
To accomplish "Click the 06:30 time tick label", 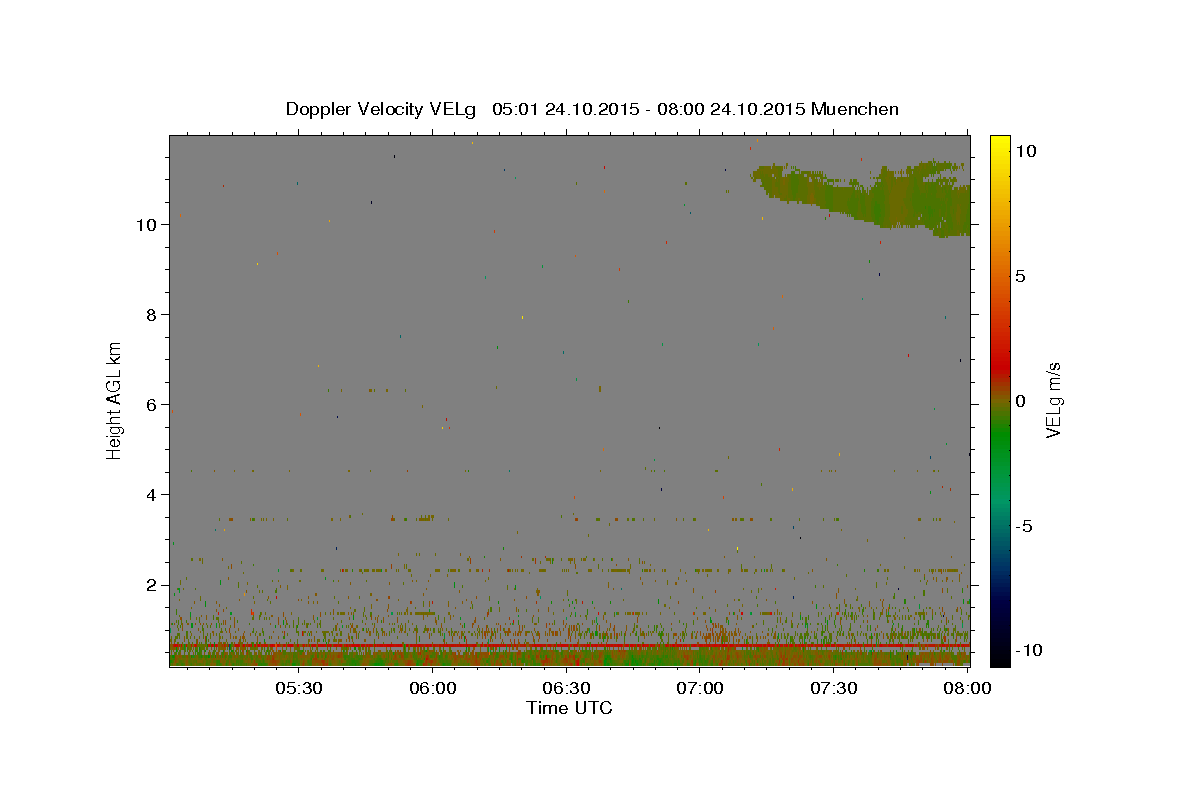I will point(566,688).
